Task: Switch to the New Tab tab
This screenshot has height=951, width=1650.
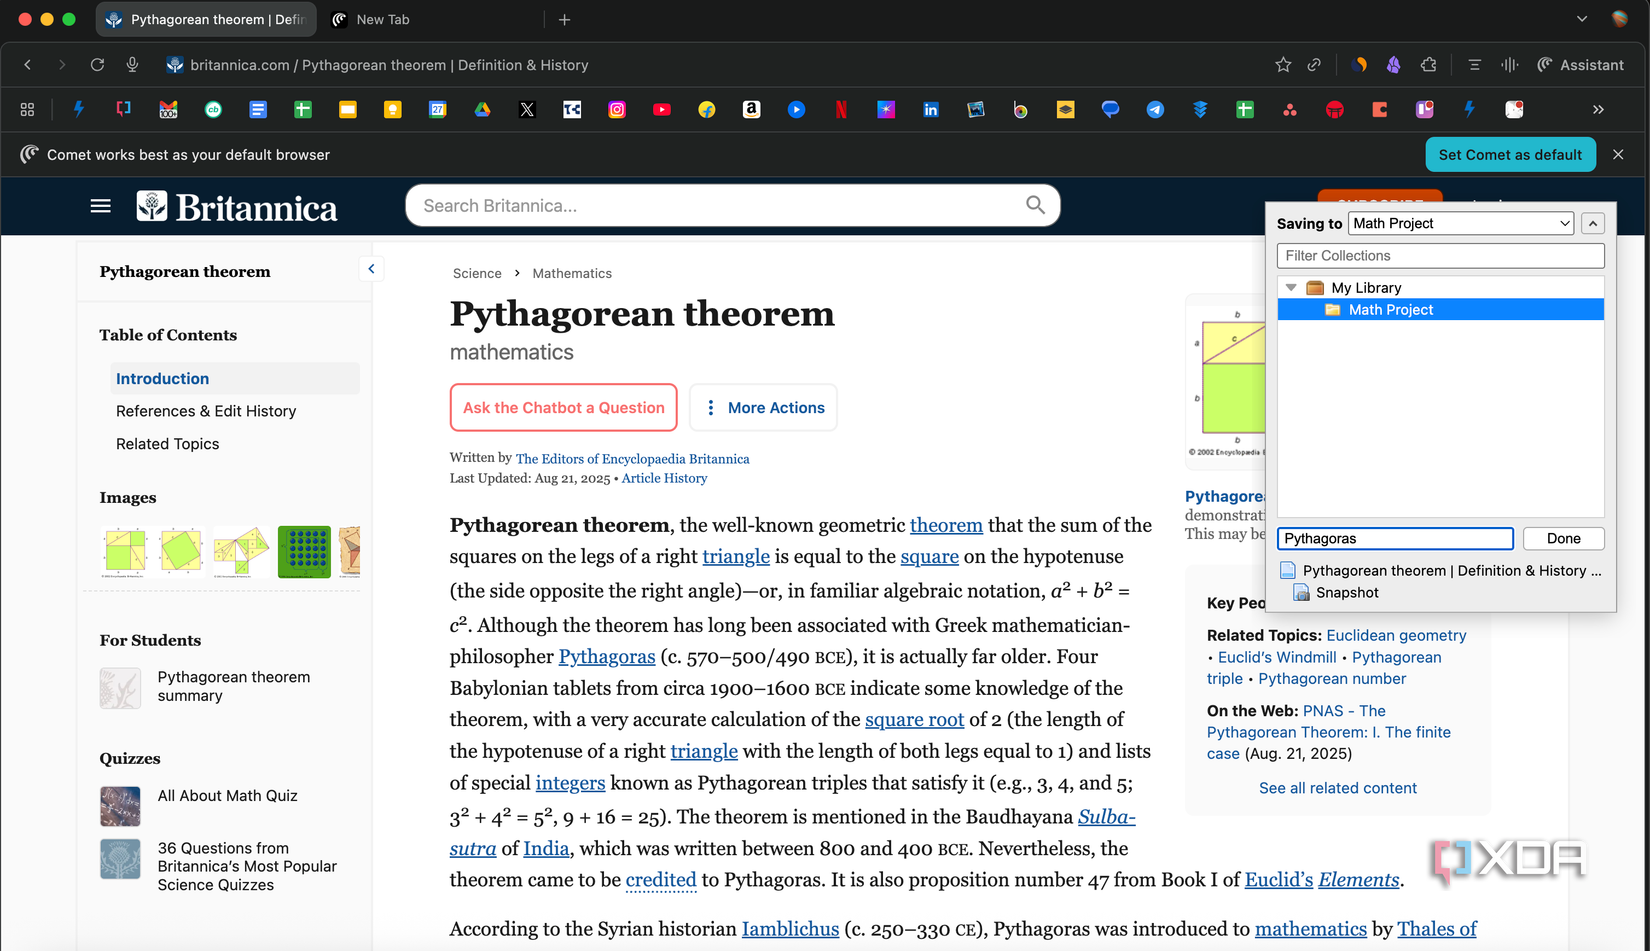Action: (x=382, y=19)
